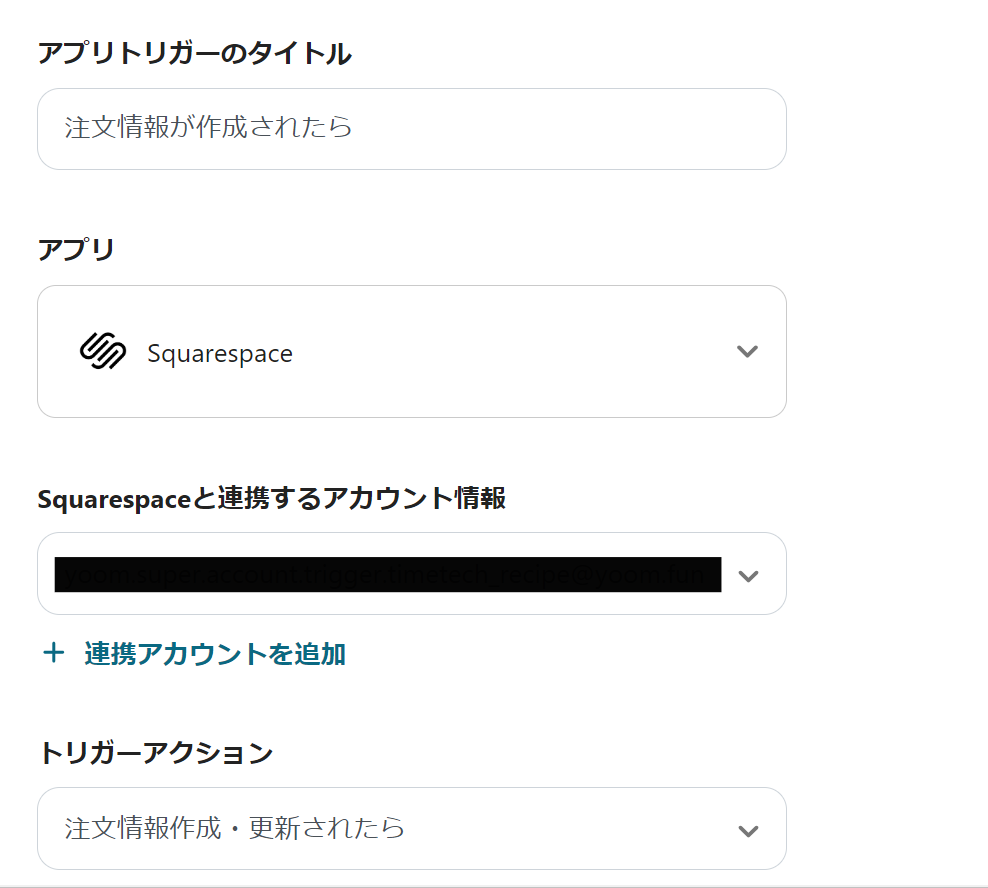Screen dimensions: 988x888
Task: Click the アプリトリガーのタイトル heading label
Action: pyautogui.click(x=194, y=53)
